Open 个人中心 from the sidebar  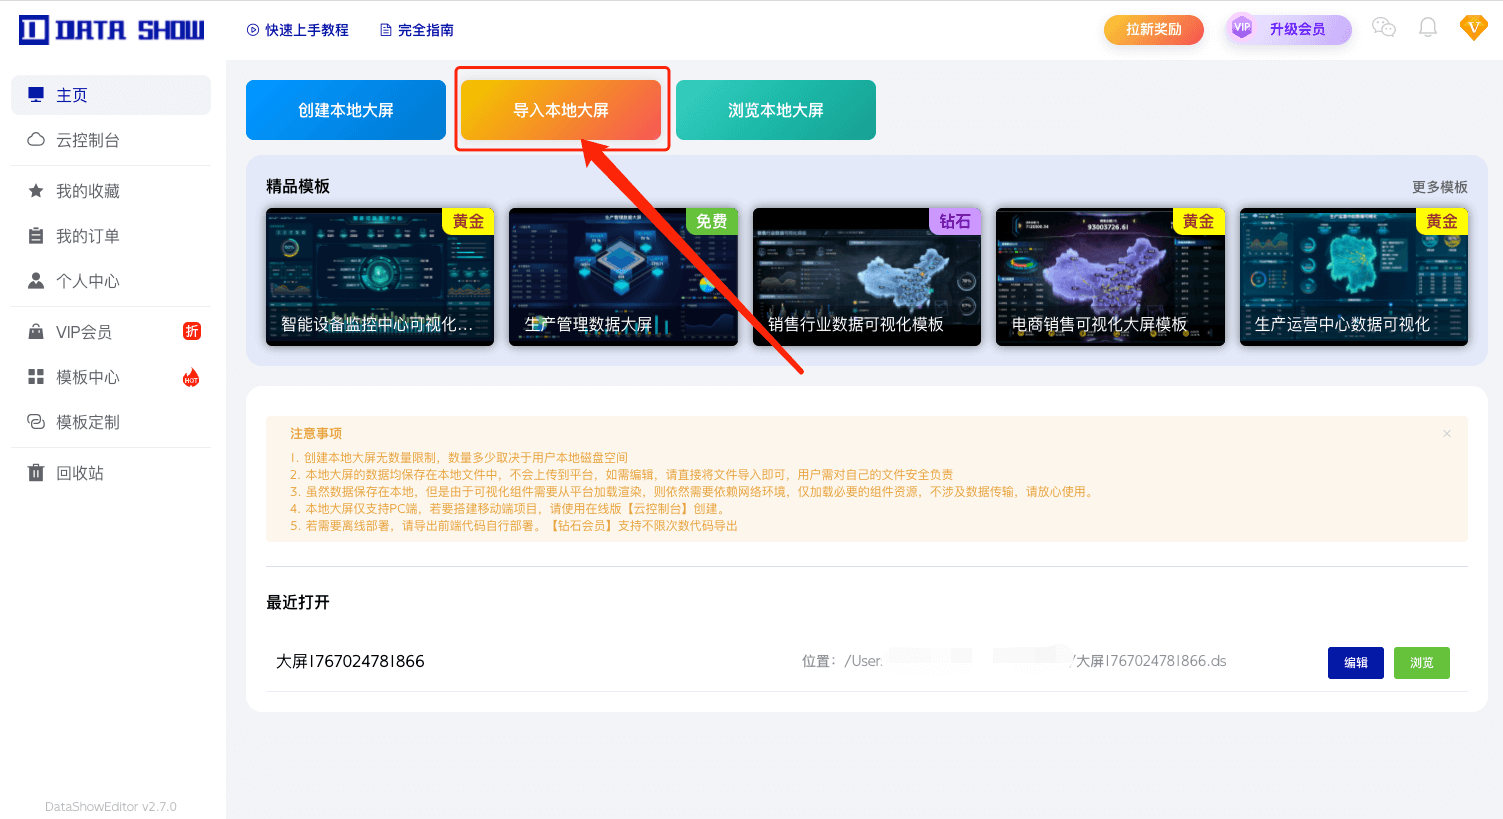coord(88,281)
